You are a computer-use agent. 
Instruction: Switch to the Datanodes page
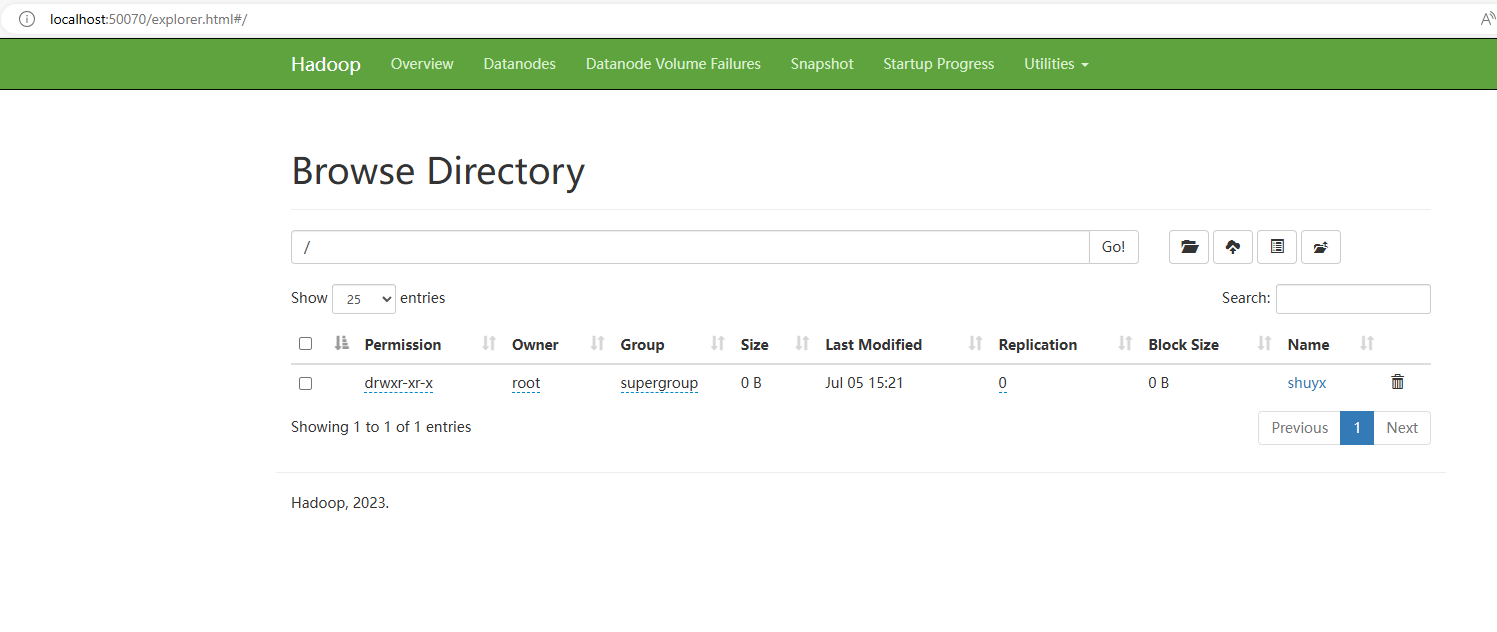(x=519, y=63)
